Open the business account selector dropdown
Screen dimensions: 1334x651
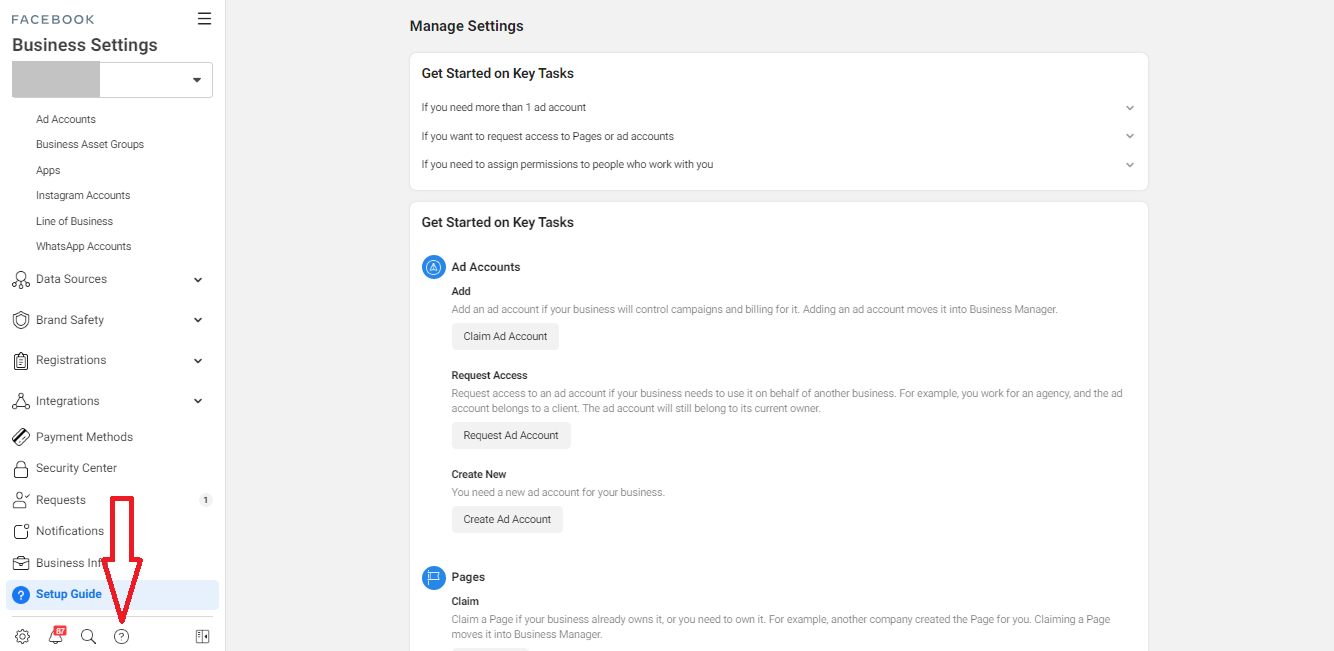(112, 80)
